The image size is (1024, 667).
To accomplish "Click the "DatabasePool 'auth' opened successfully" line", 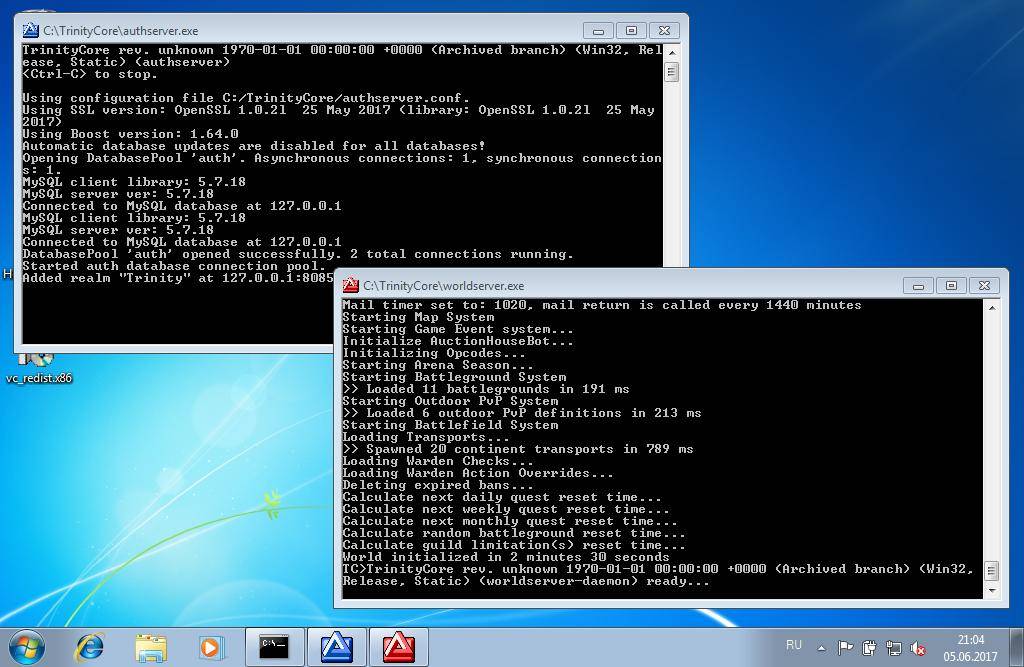I will coord(298,254).
